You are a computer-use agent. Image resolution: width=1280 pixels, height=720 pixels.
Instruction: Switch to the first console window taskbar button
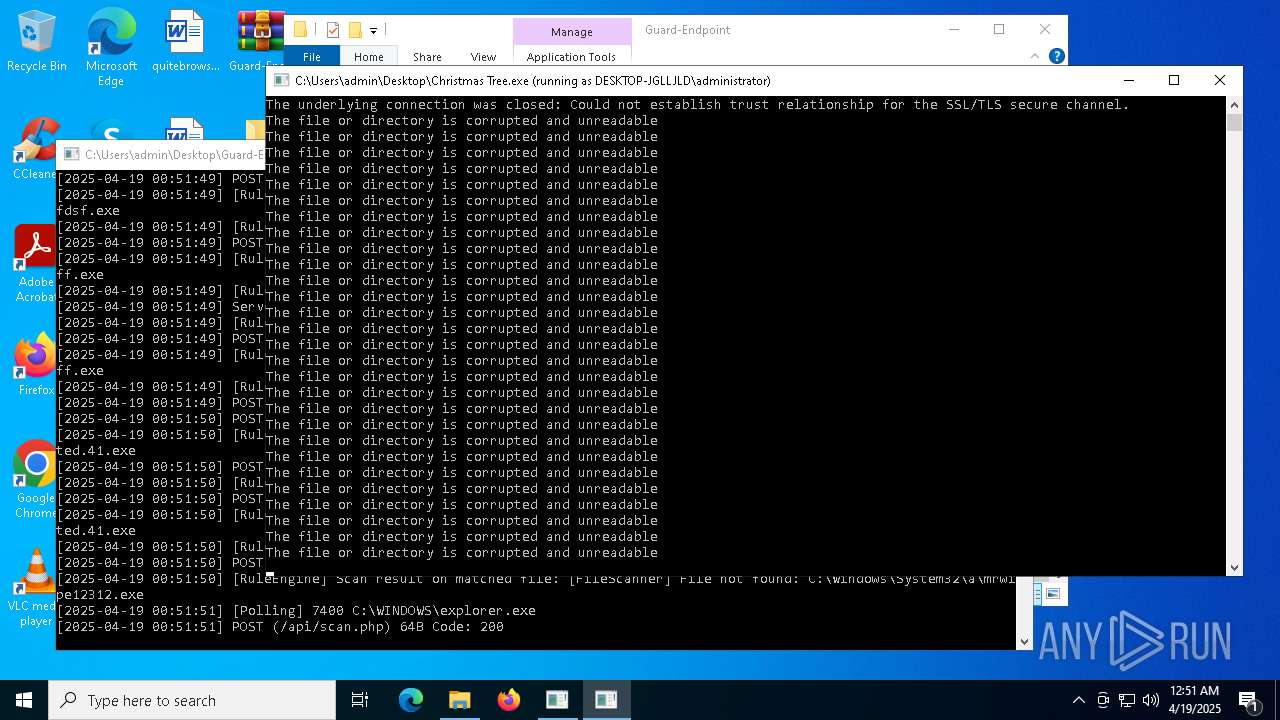(x=557, y=700)
